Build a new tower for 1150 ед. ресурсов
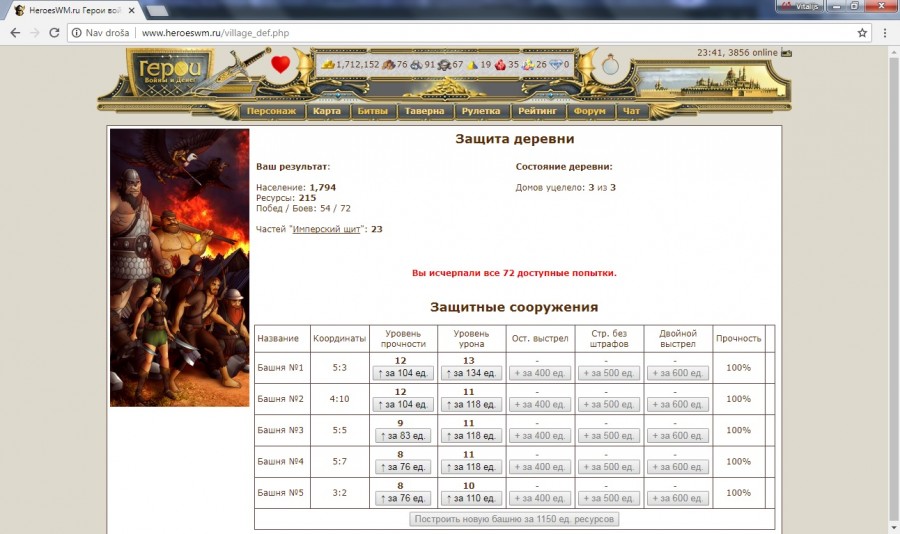The image size is (900, 534). [x=514, y=519]
